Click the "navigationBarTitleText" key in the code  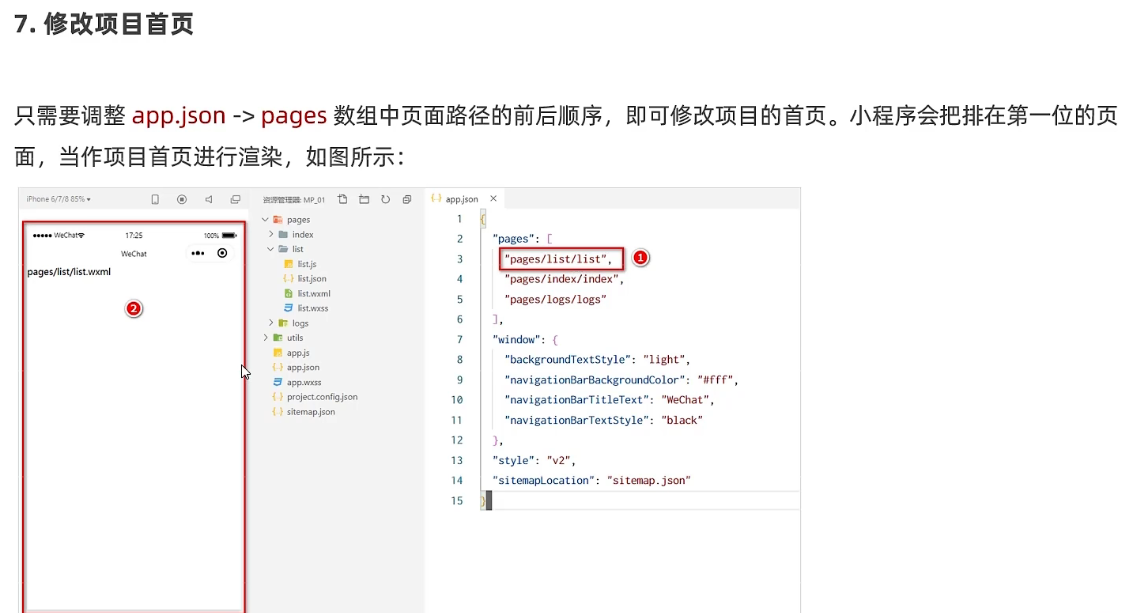point(576,400)
